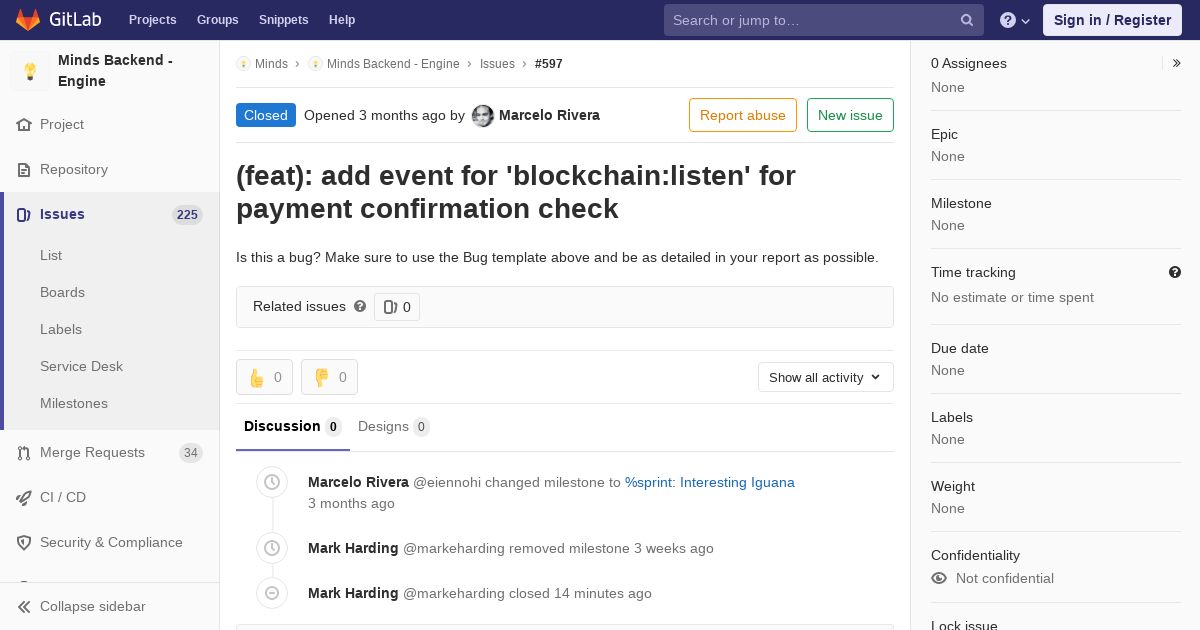
Task: Click the closed status icon in activity
Action: tap(272, 593)
